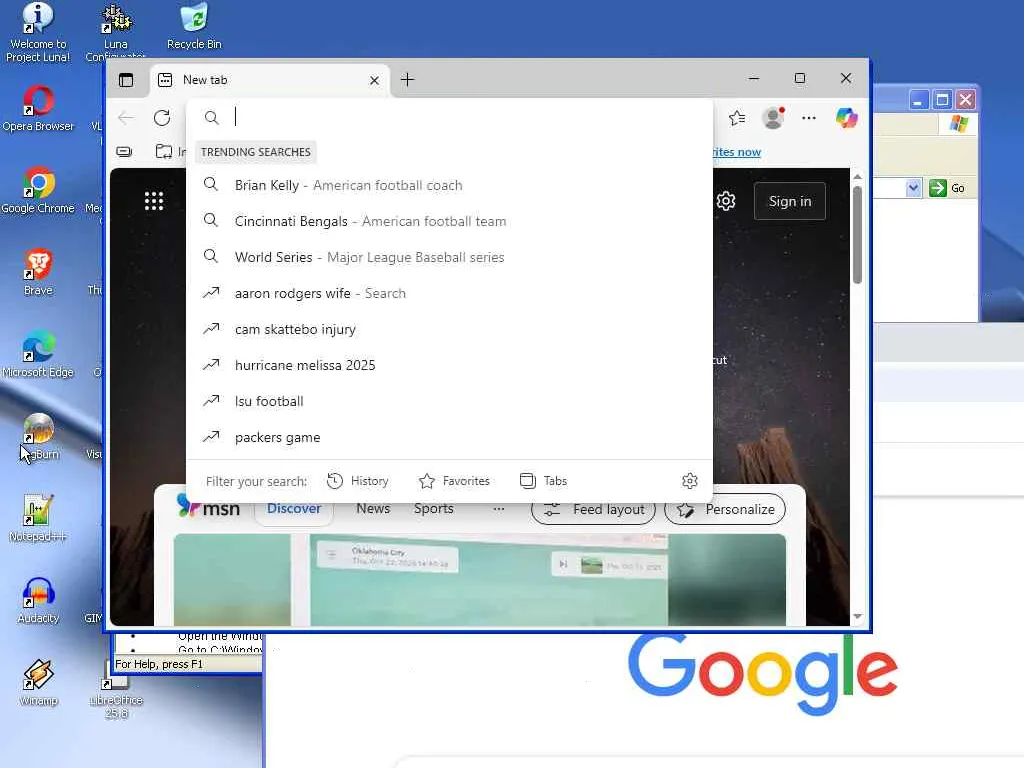Choose cam skattebo injury suggestion
Image resolution: width=1024 pixels, height=768 pixels.
[x=449, y=329]
